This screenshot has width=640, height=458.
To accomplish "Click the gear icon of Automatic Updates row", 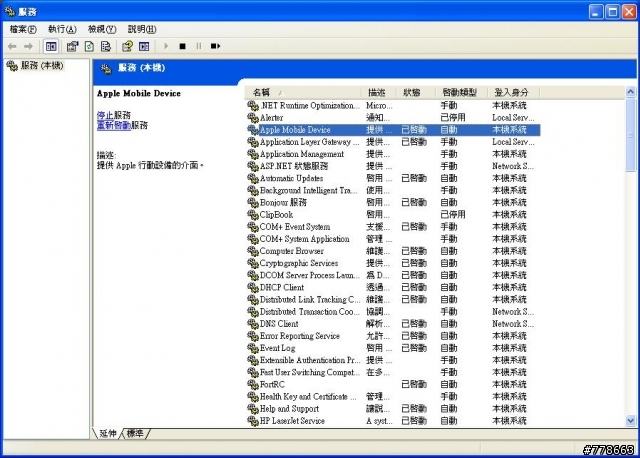I will pyautogui.click(x=253, y=178).
